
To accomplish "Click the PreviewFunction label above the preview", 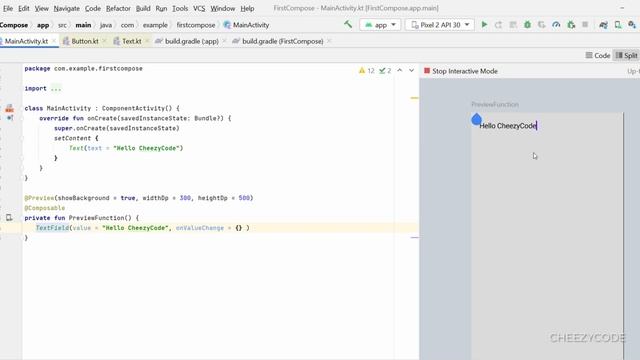I will point(495,104).
